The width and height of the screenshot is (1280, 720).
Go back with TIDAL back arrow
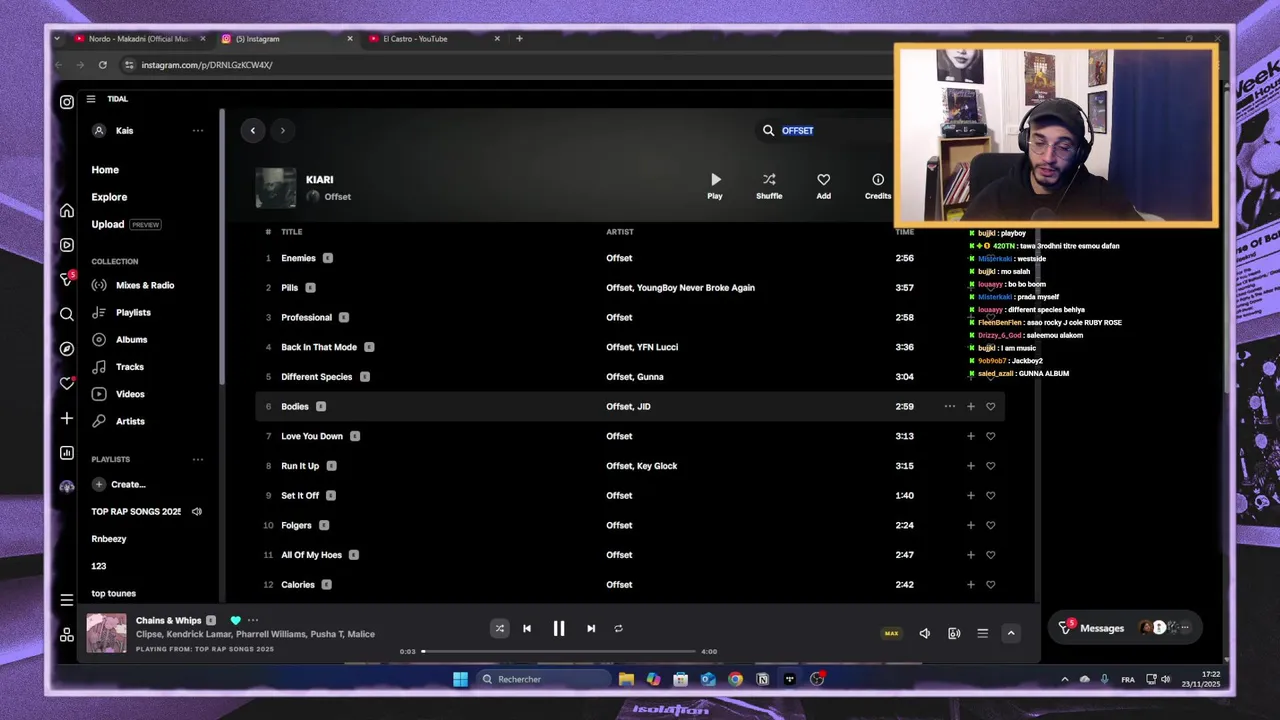(253, 130)
